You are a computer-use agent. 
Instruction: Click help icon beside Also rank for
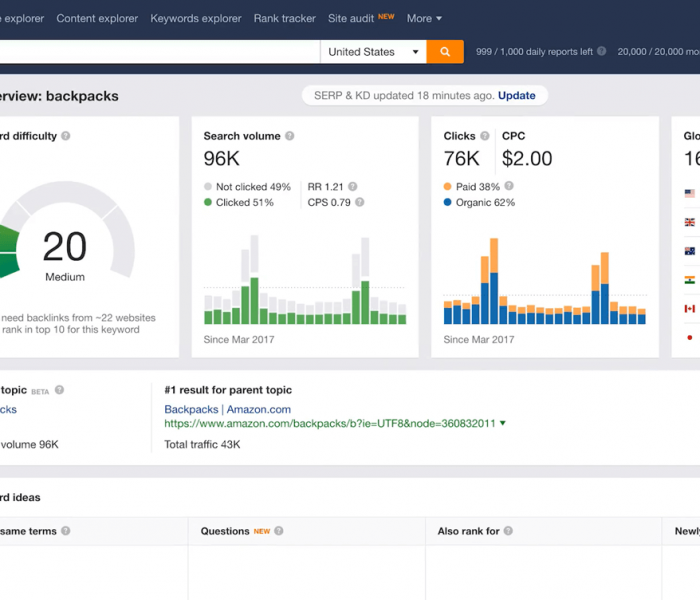508,531
